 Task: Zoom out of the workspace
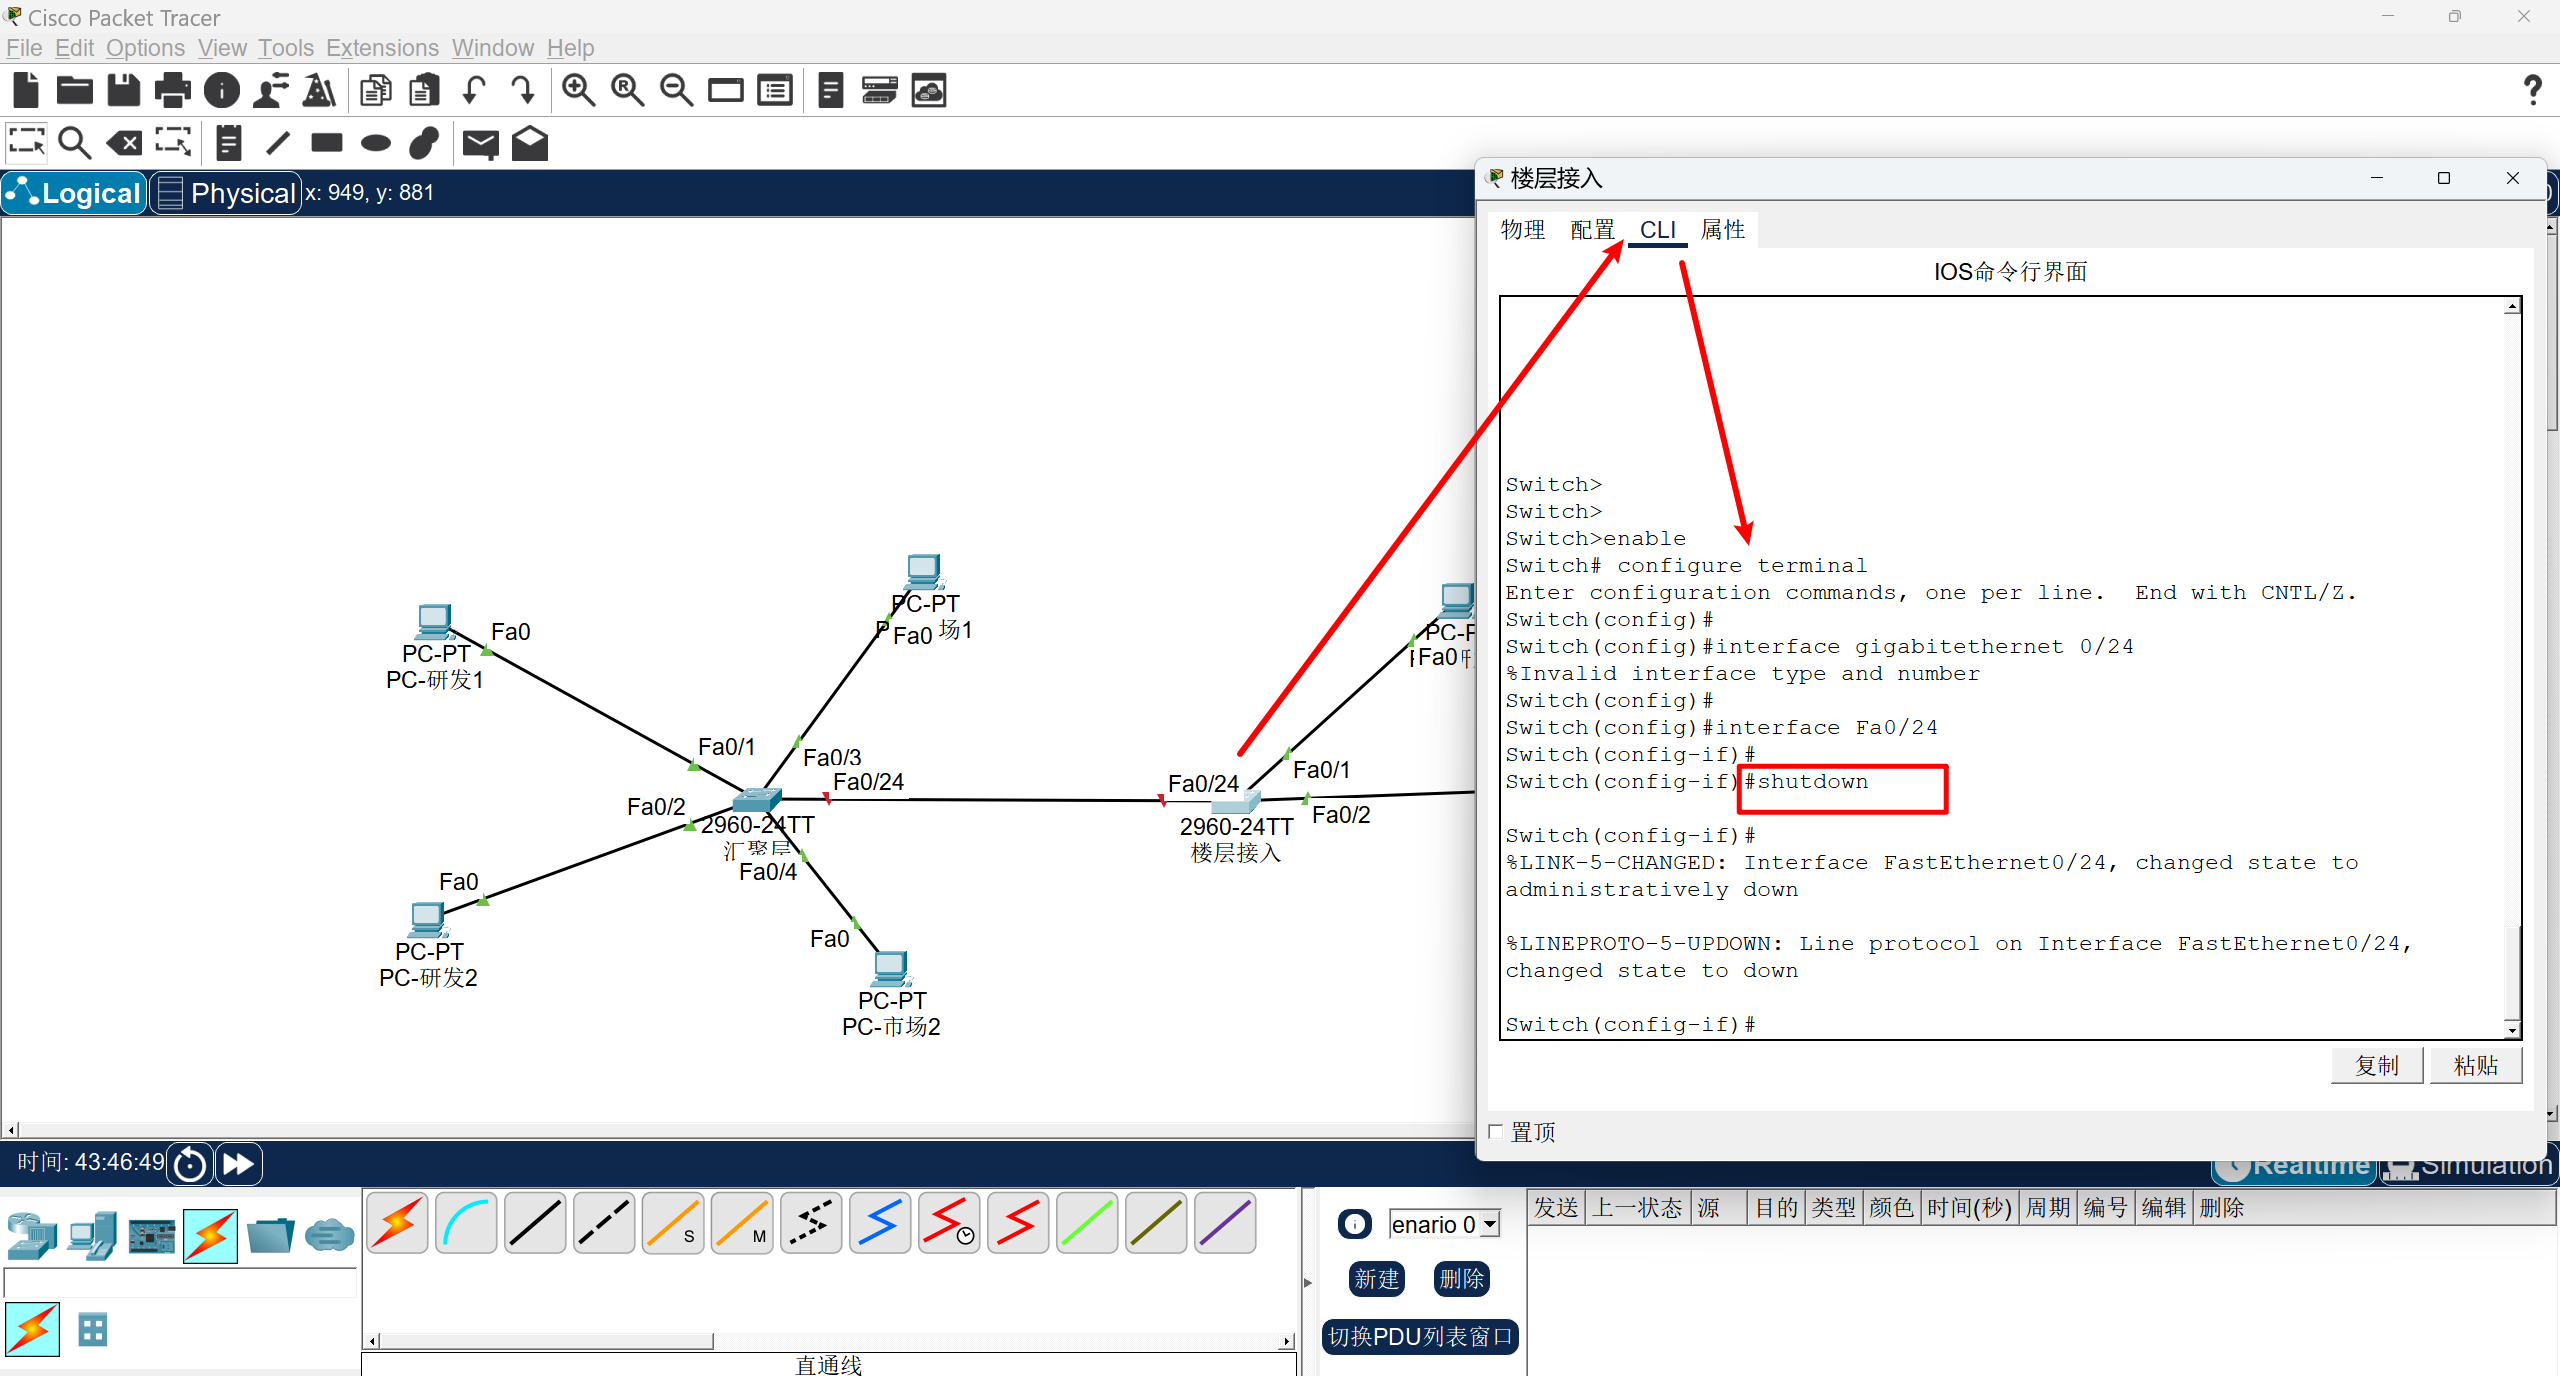[x=676, y=91]
